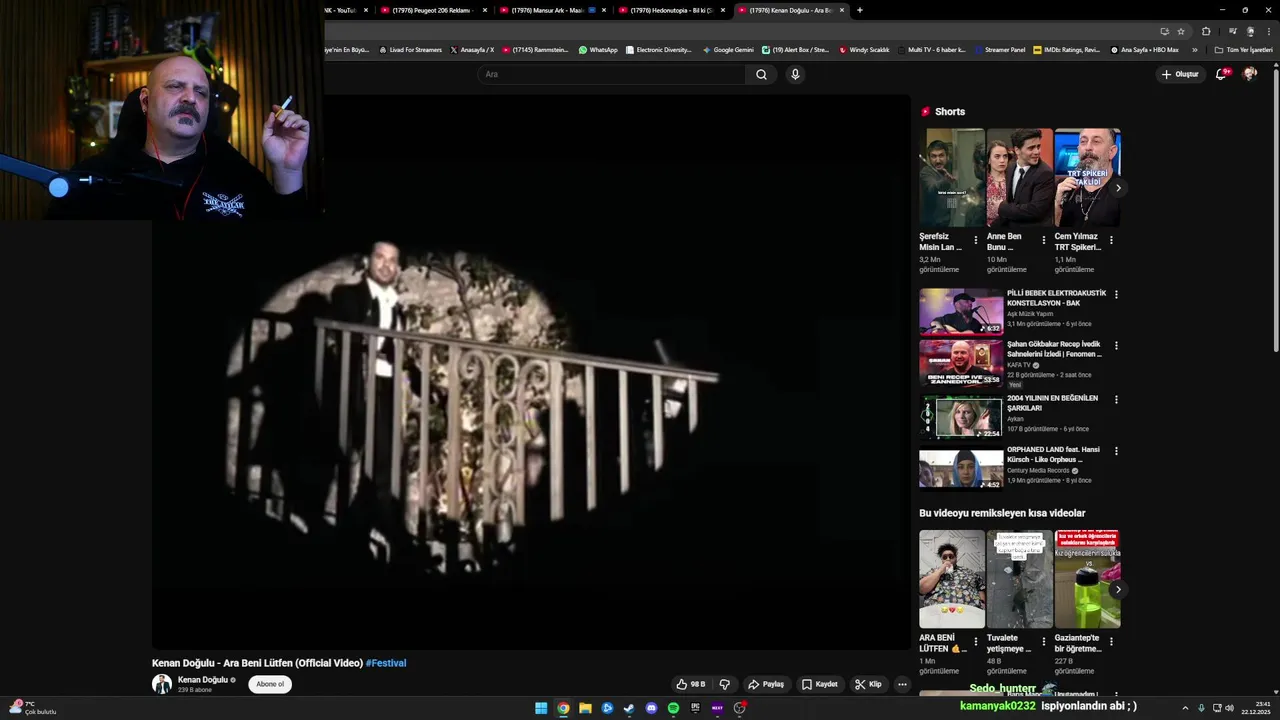Screen dimensions: 1280x720
Task: Switch to Hedonutopia - Bil ki tab
Action: [671, 10]
